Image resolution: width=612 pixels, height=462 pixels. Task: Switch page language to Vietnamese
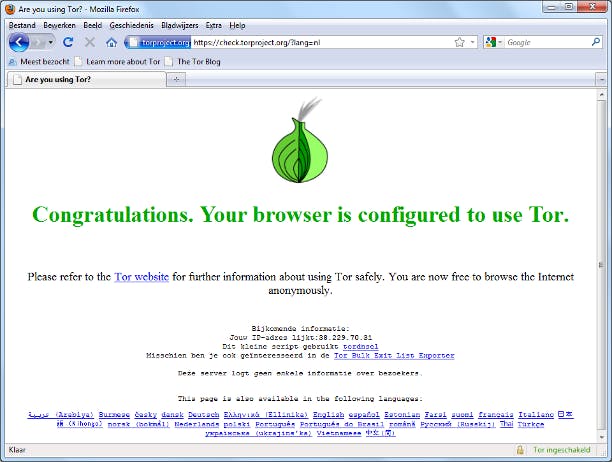pos(339,434)
